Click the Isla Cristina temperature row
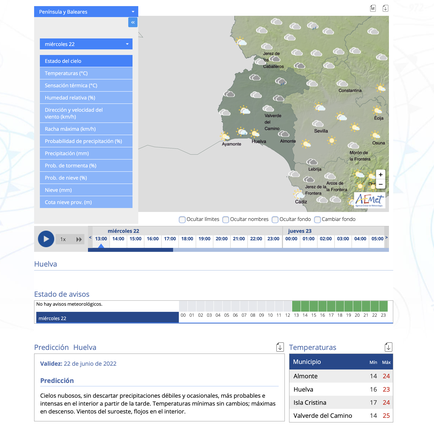The width and height of the screenshot is (434, 432). click(341, 402)
